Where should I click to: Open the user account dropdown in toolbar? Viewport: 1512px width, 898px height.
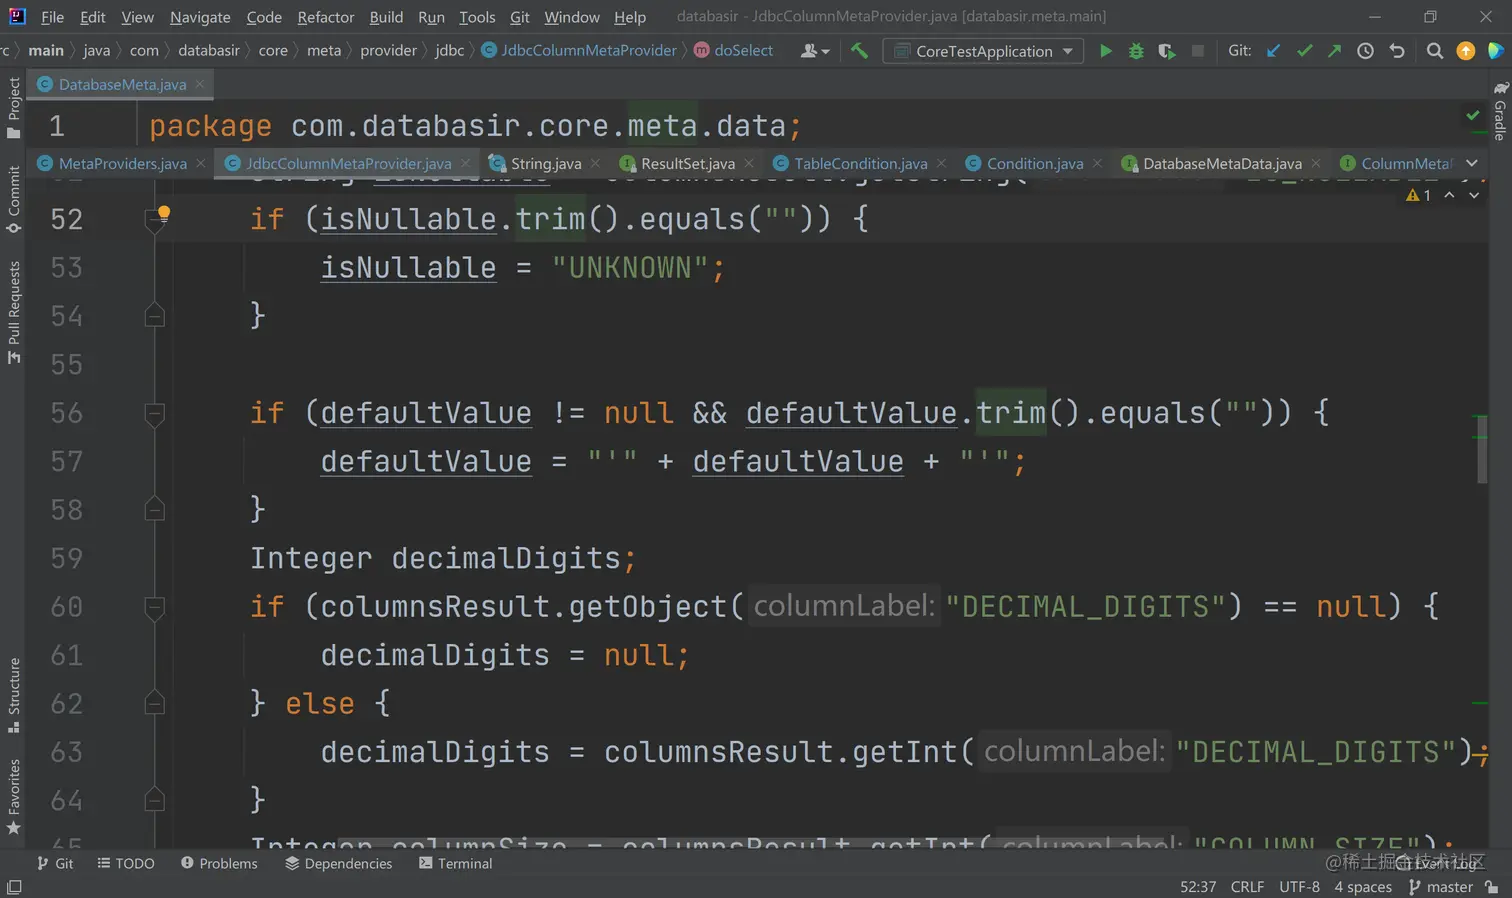pos(815,51)
